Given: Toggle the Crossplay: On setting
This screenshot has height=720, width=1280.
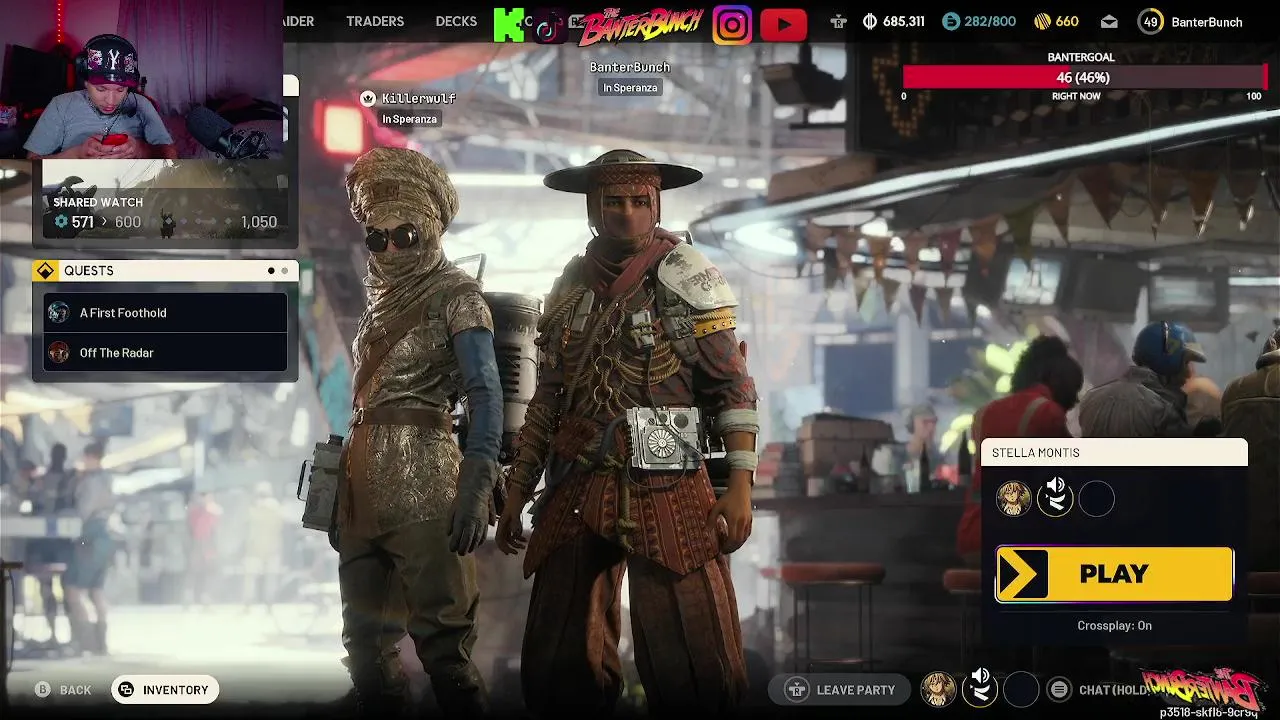Looking at the screenshot, I should point(1114,625).
